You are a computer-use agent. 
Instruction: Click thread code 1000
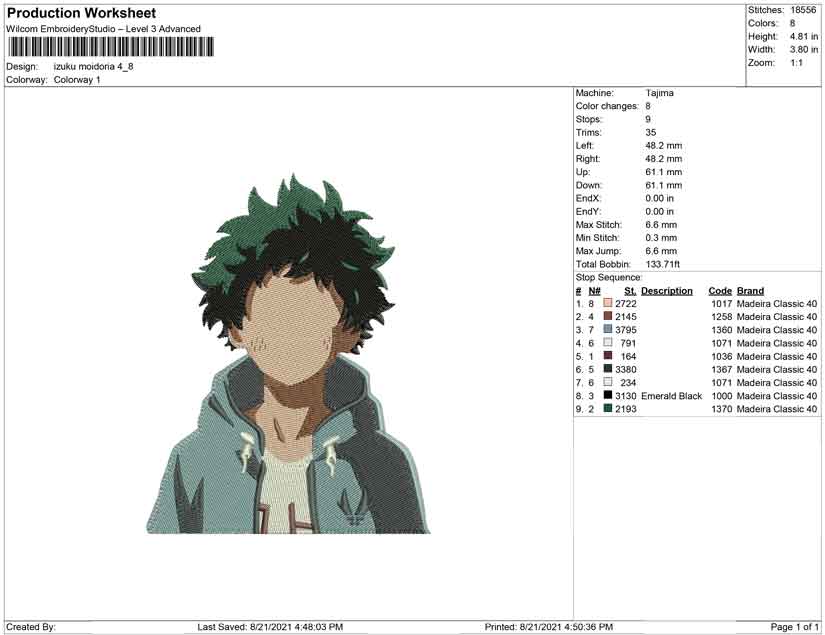[x=721, y=396]
